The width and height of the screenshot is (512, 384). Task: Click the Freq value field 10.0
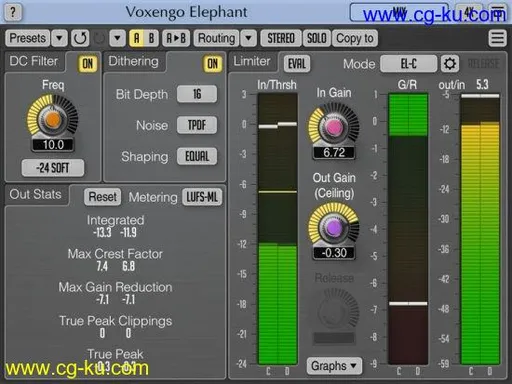click(53, 145)
